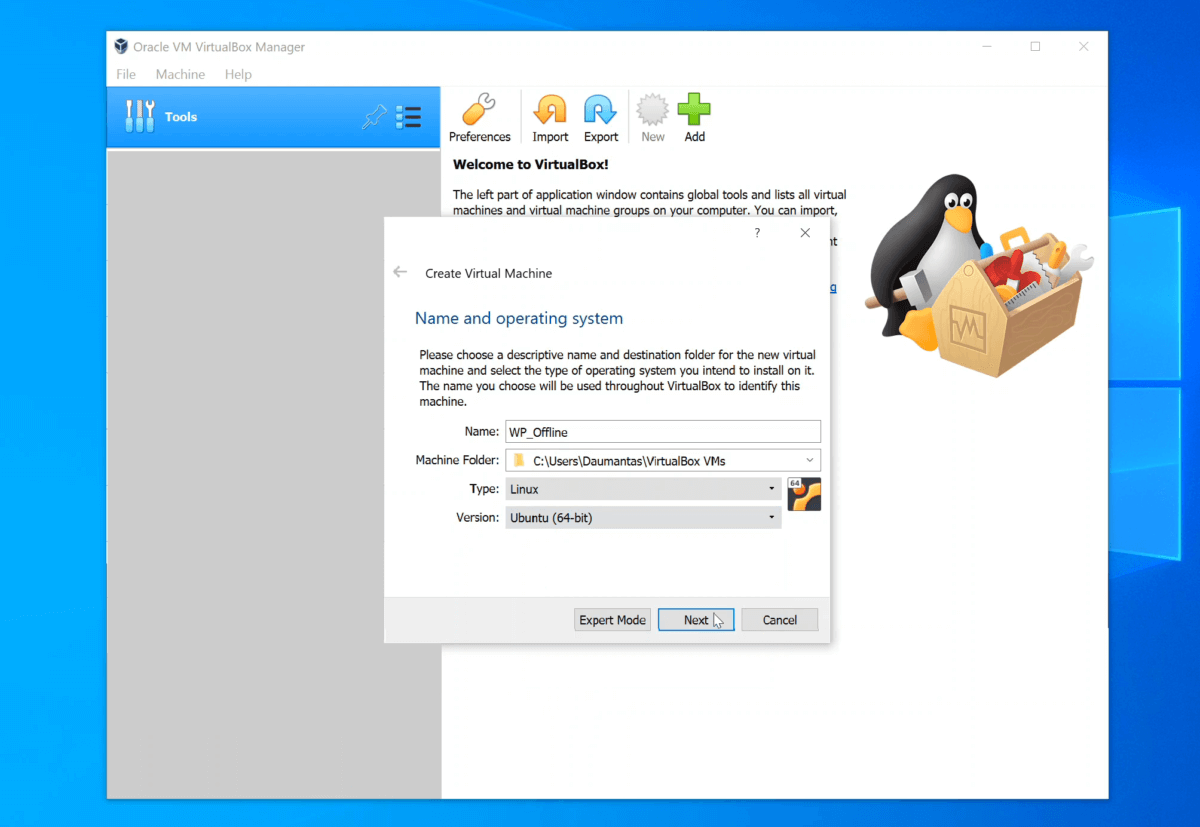
Task: Click the pin icon in Tools row
Action: 373,118
